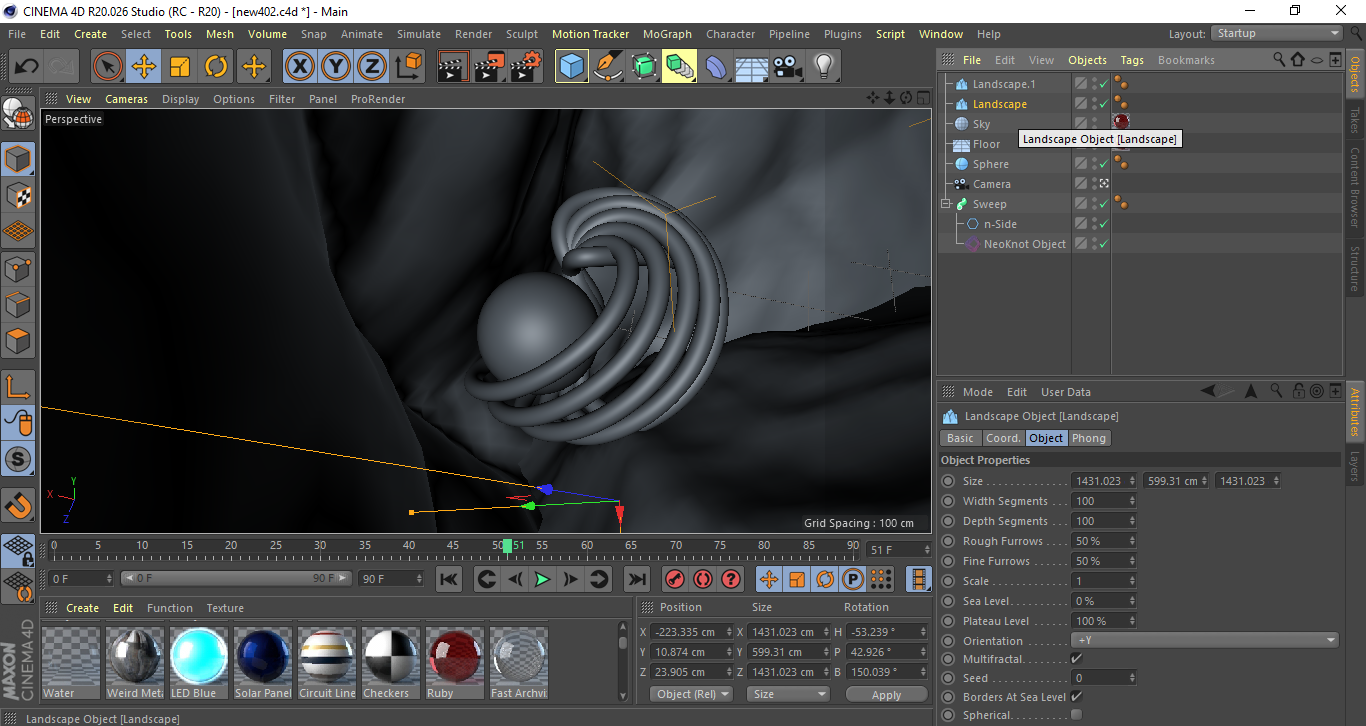This screenshot has width=1366, height=726.
Task: Toggle enable checkmark for NeoKnot Object
Action: (x=1102, y=244)
